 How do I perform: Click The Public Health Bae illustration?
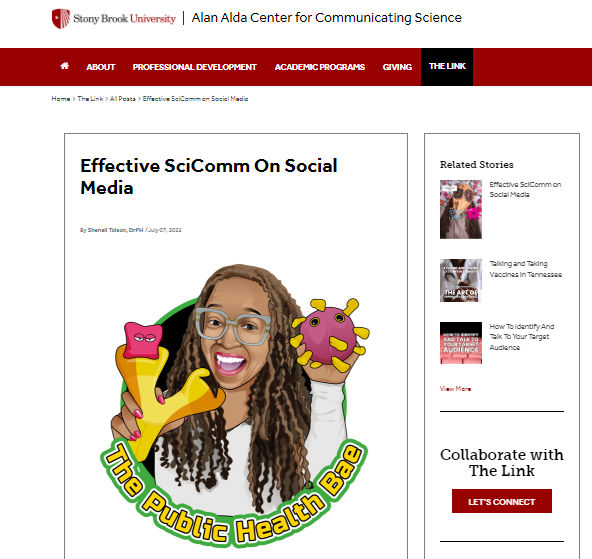pyautogui.click(x=234, y=406)
